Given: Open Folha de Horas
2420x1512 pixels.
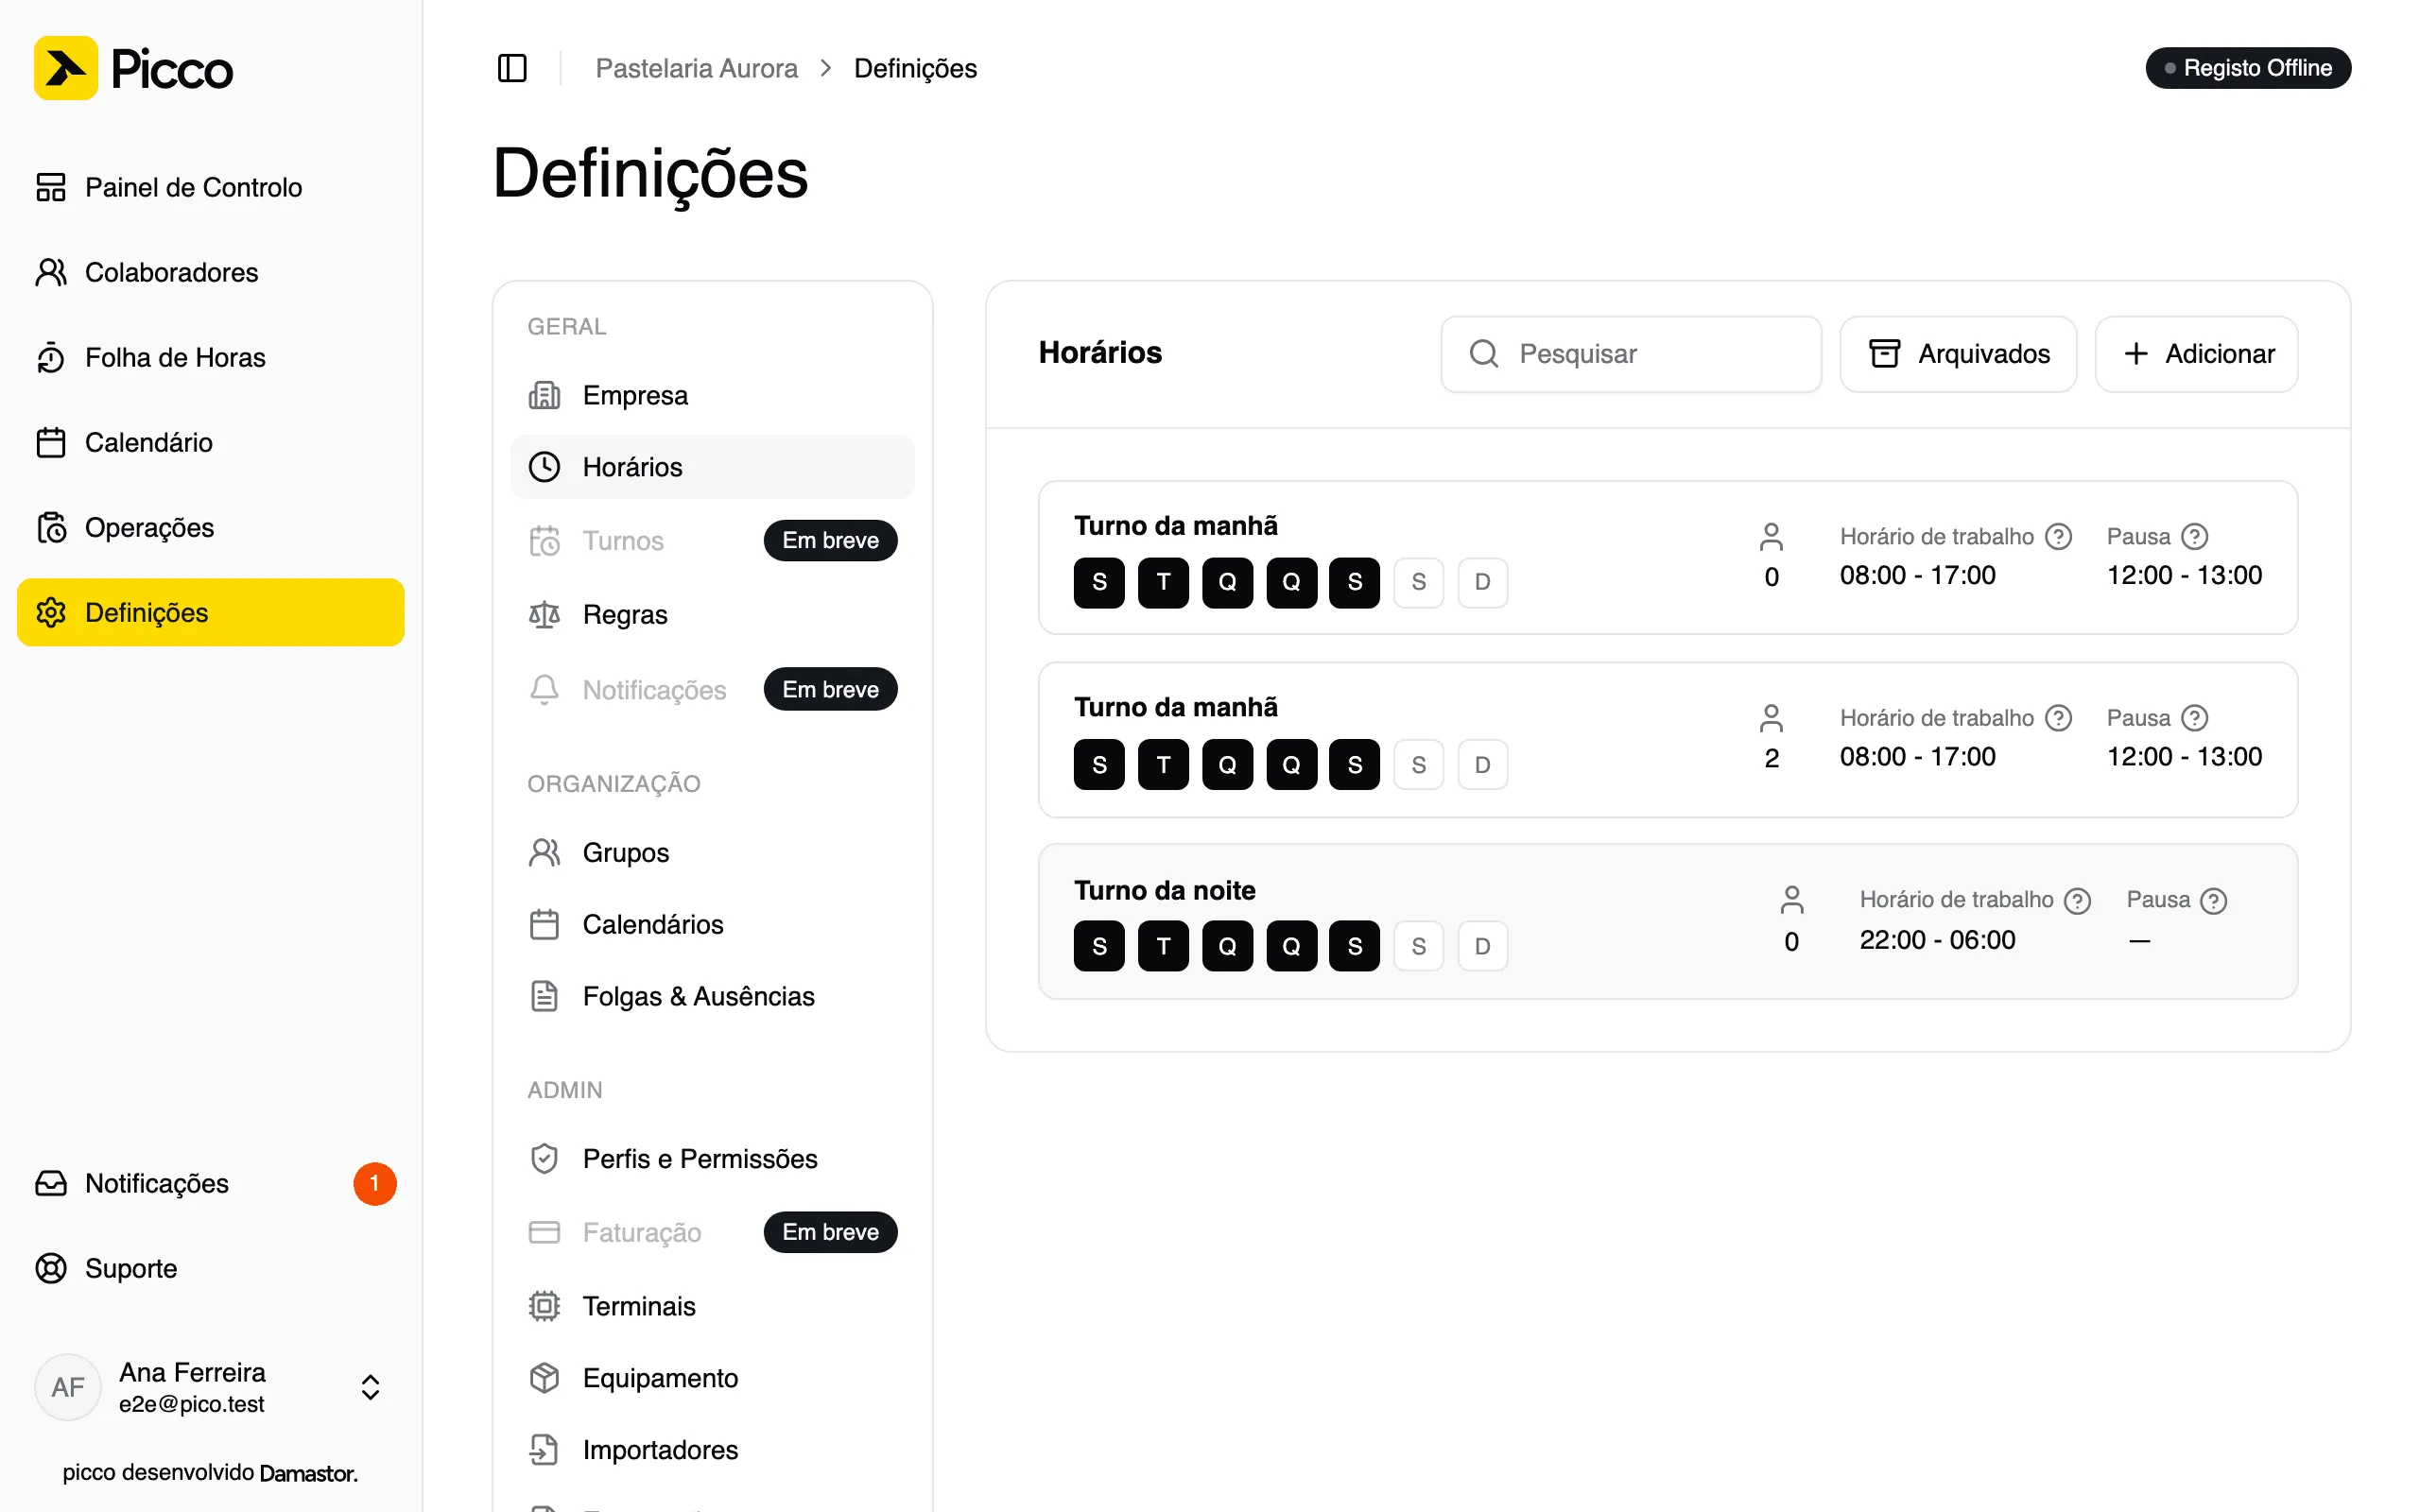Looking at the screenshot, I should [211, 357].
